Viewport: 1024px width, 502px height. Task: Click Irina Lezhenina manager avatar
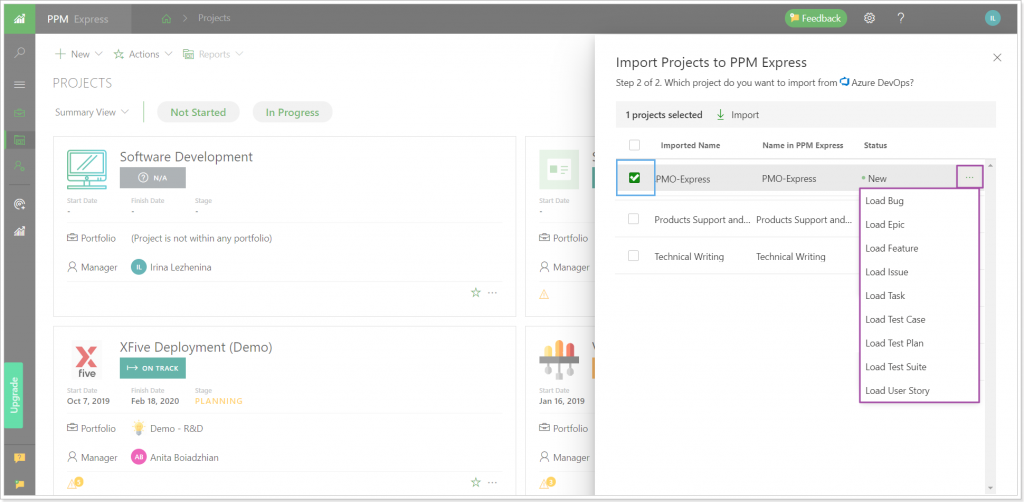click(x=138, y=267)
